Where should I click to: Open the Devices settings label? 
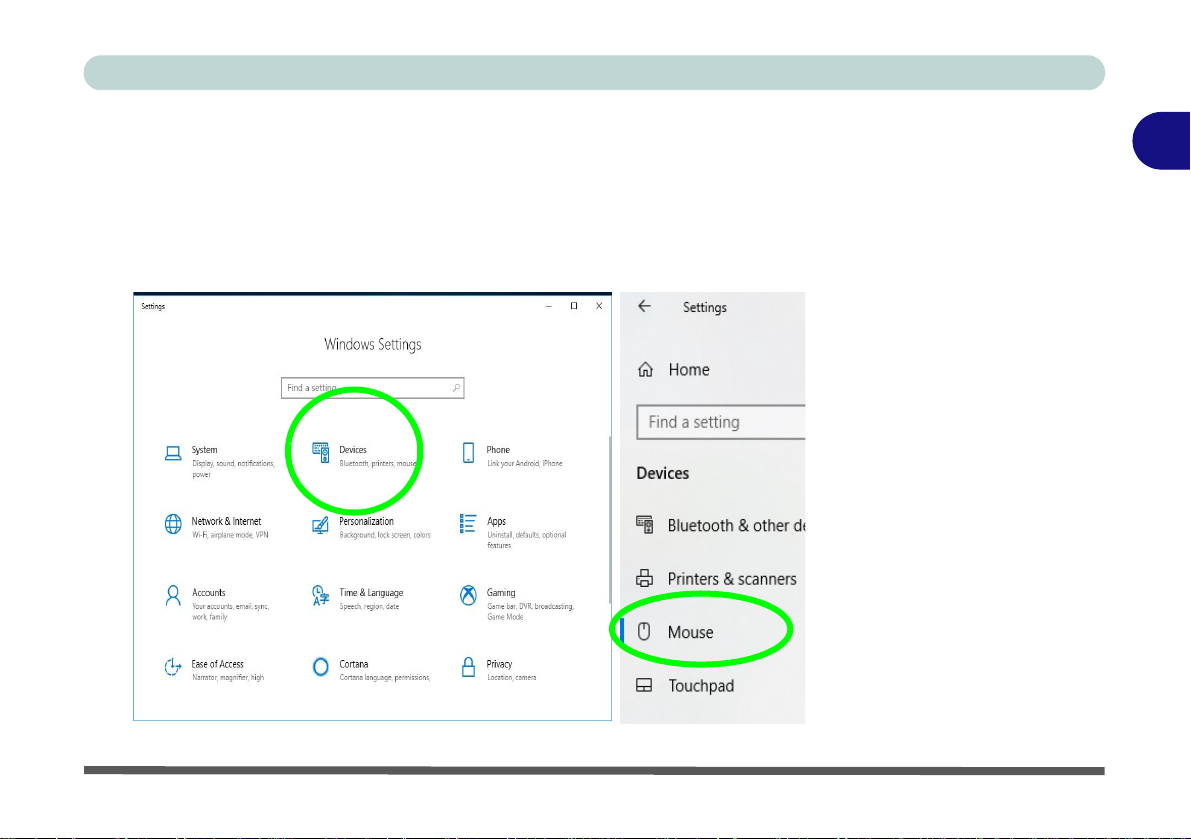coord(352,449)
